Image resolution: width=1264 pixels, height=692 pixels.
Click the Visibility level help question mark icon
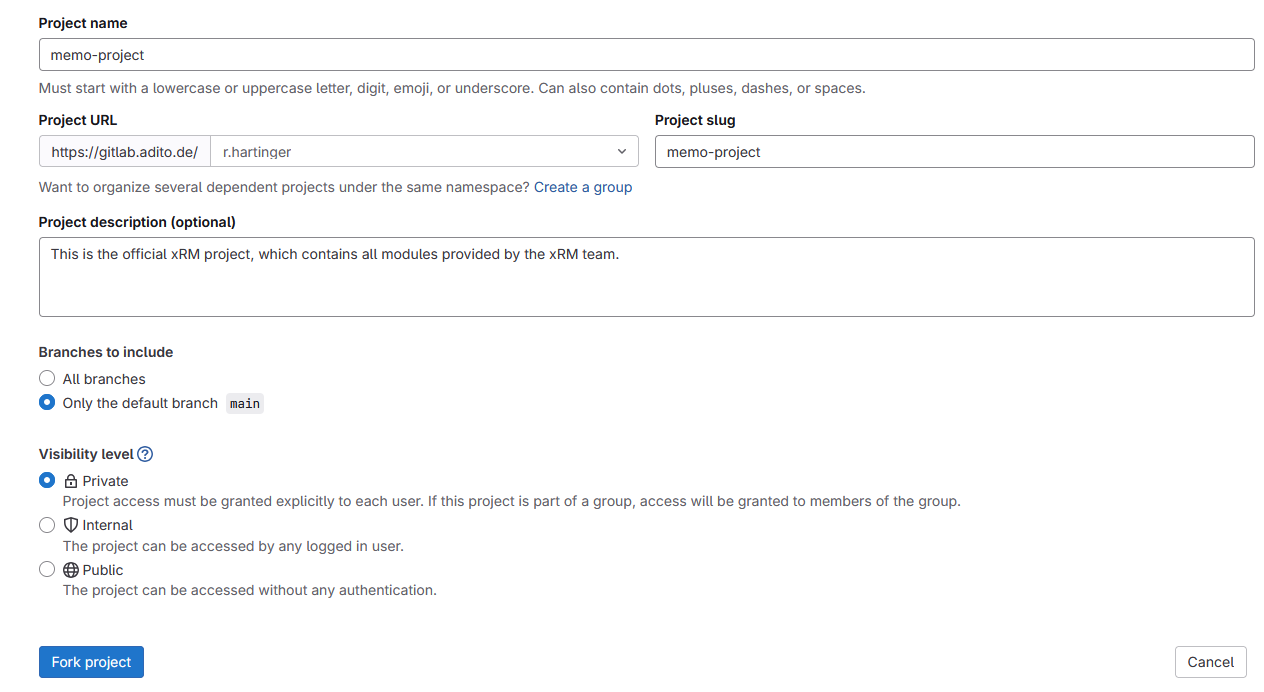point(145,454)
